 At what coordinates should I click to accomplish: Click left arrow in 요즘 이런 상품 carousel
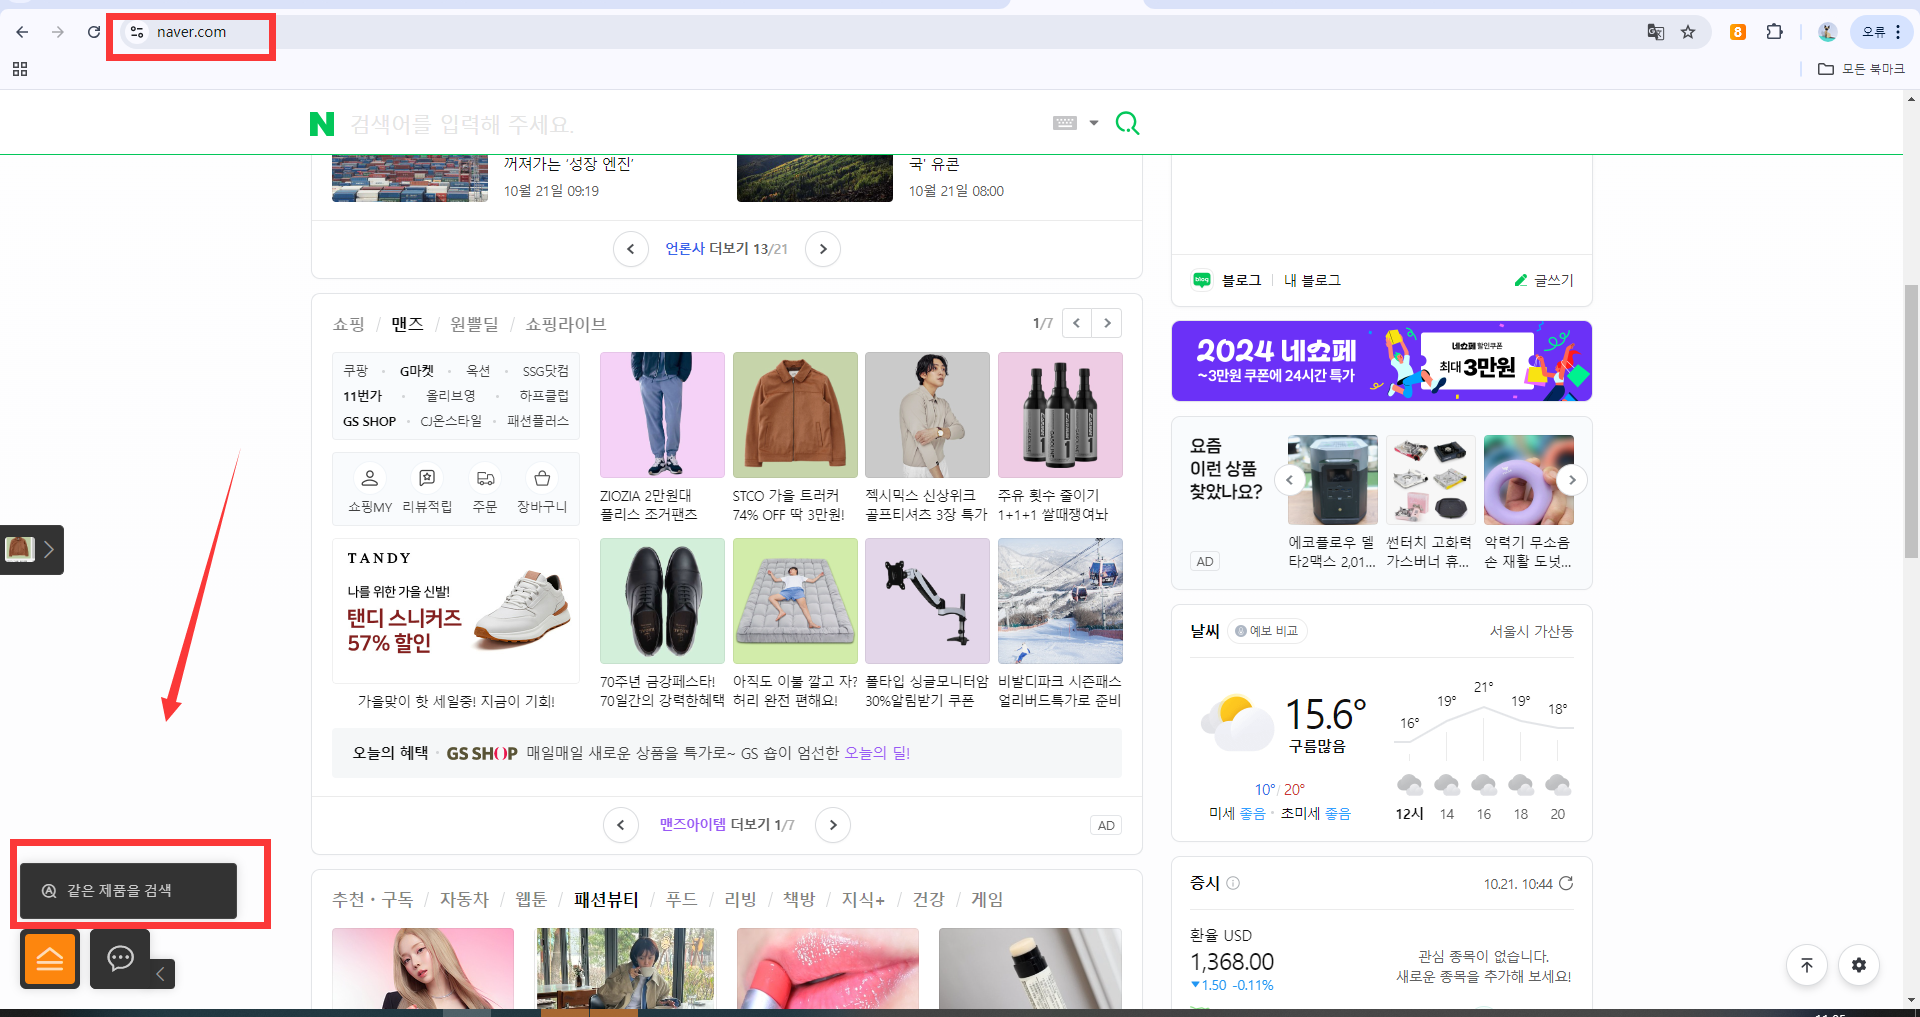tap(1290, 480)
